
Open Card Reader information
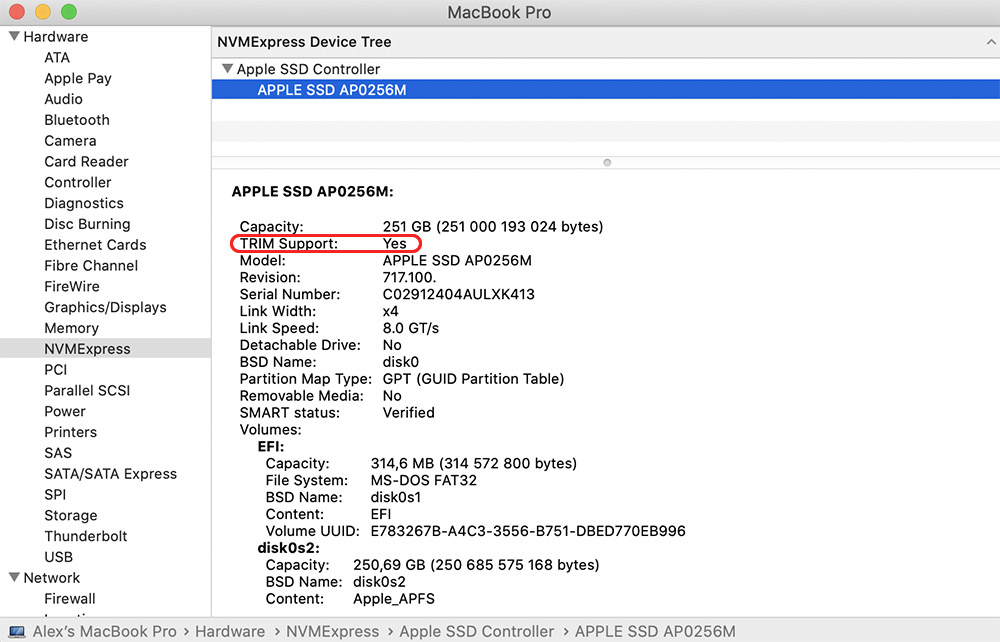[x=86, y=162]
